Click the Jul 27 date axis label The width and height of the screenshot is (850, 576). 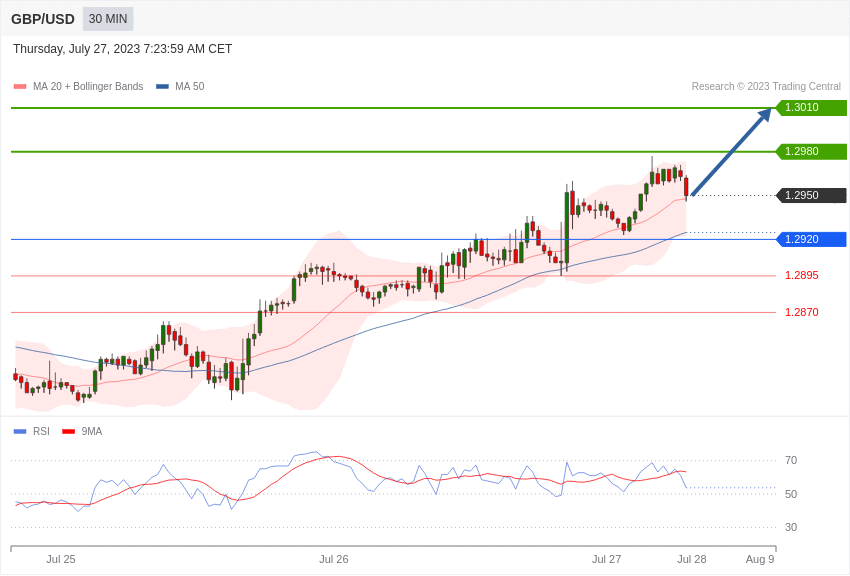click(x=606, y=559)
